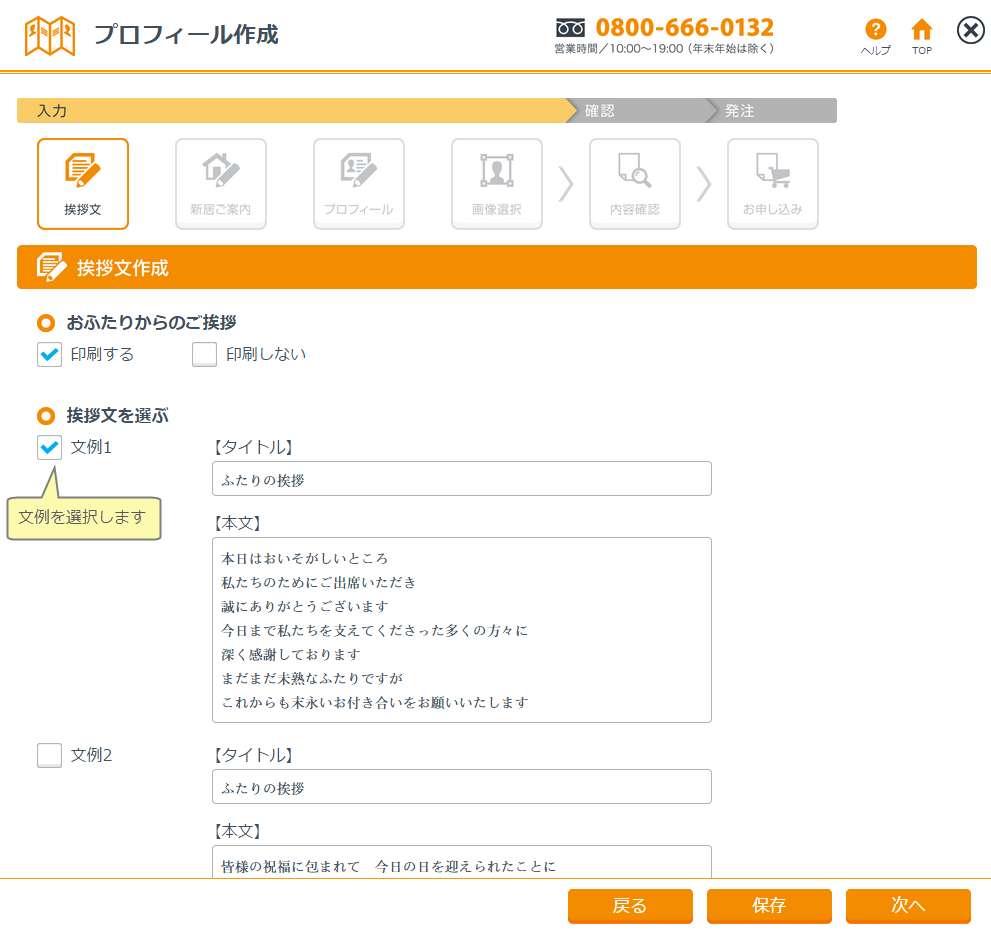Check the 印刷する checkbox
The width and height of the screenshot is (991, 939).
coord(50,355)
